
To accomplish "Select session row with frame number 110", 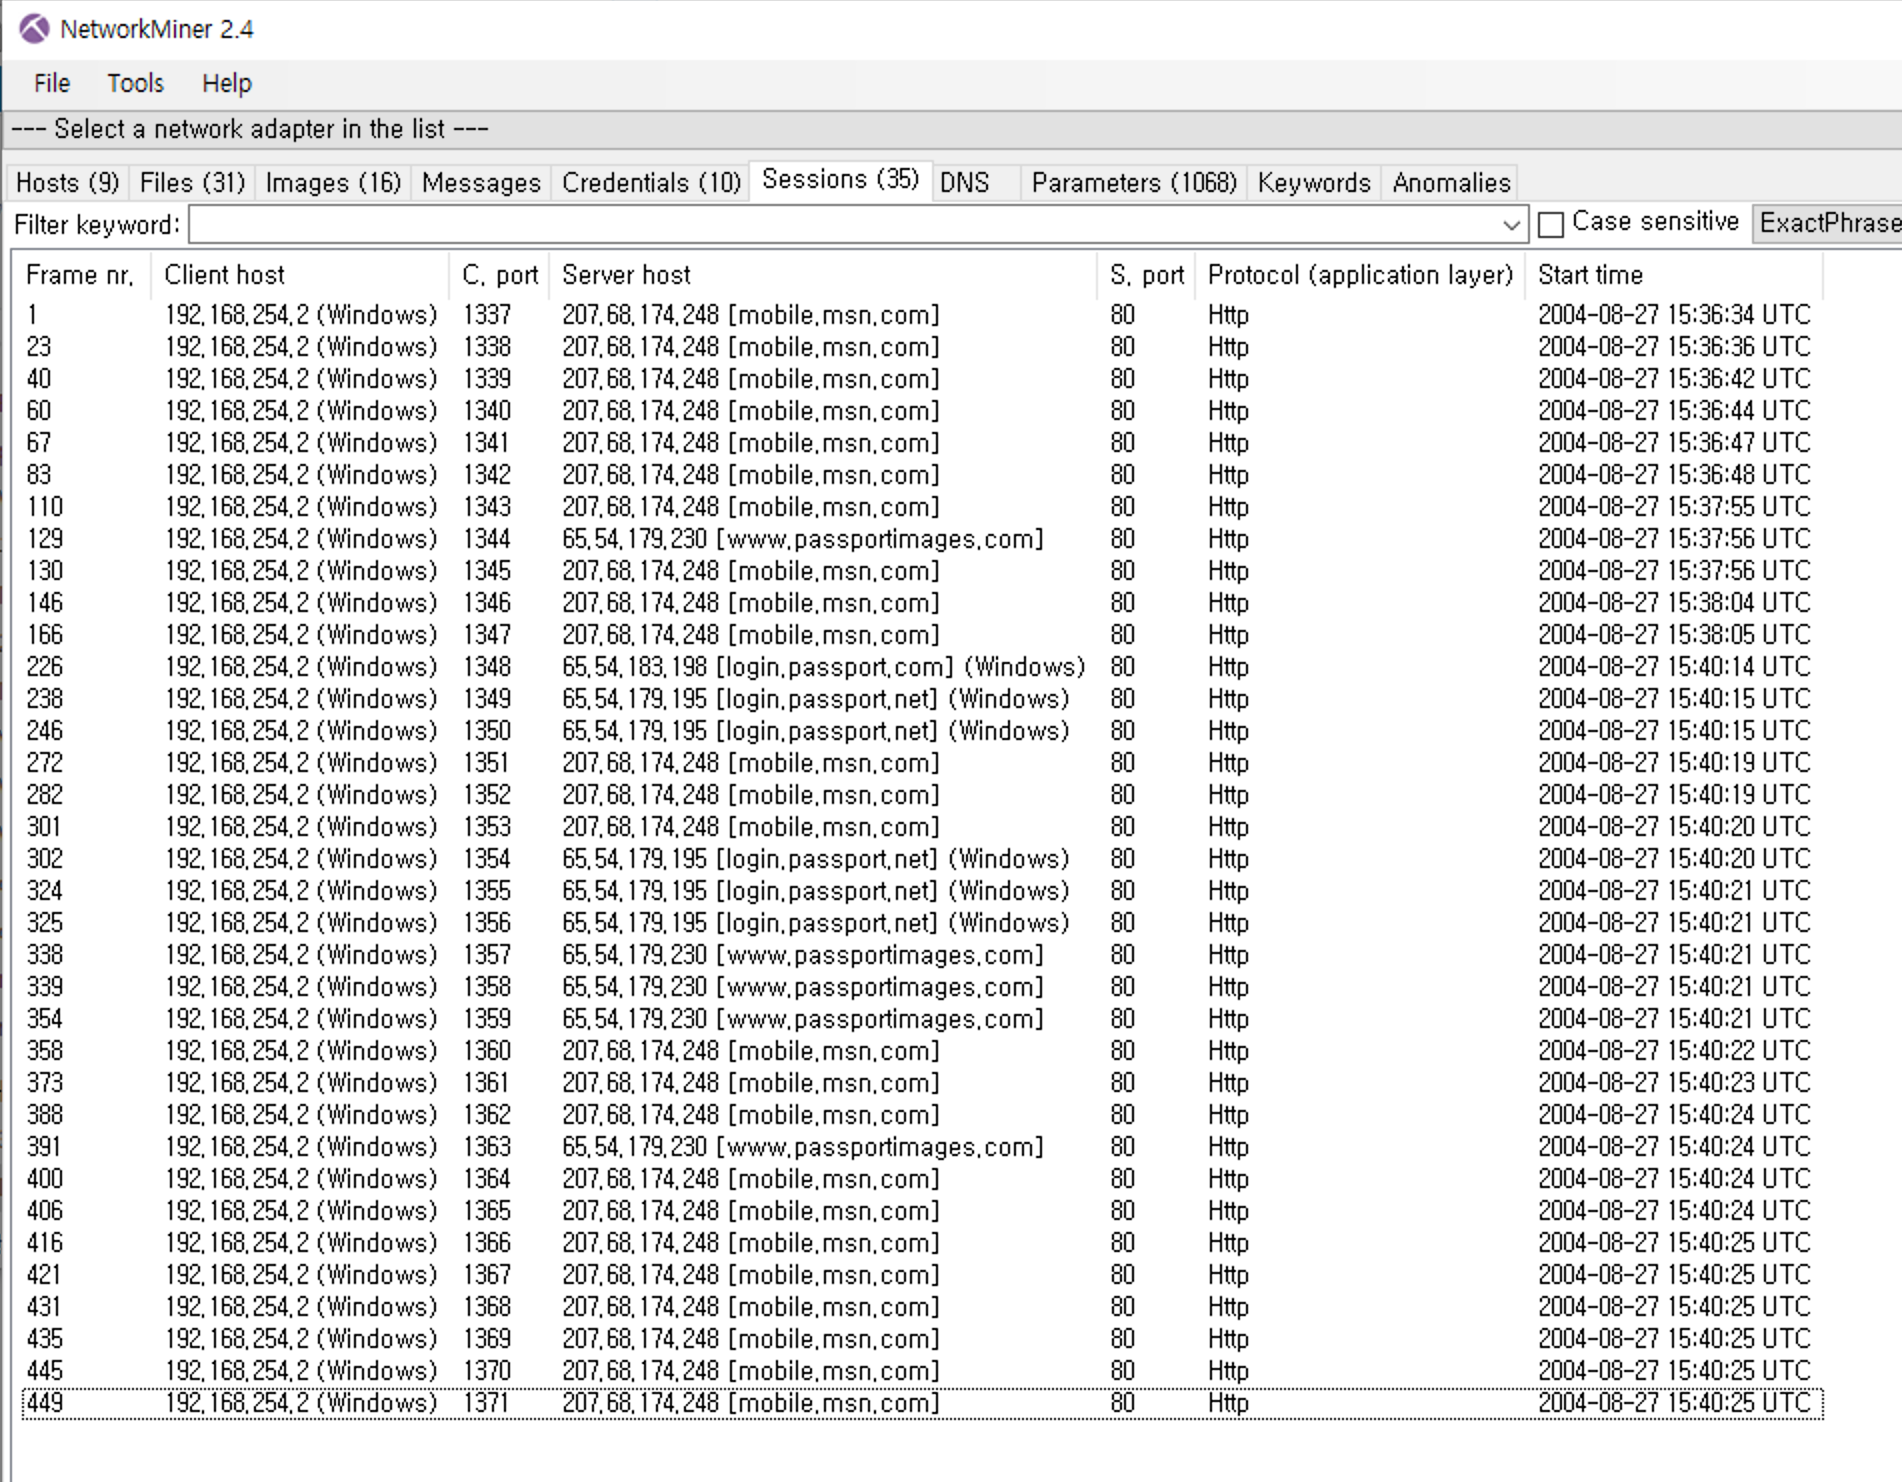I will tap(922, 507).
